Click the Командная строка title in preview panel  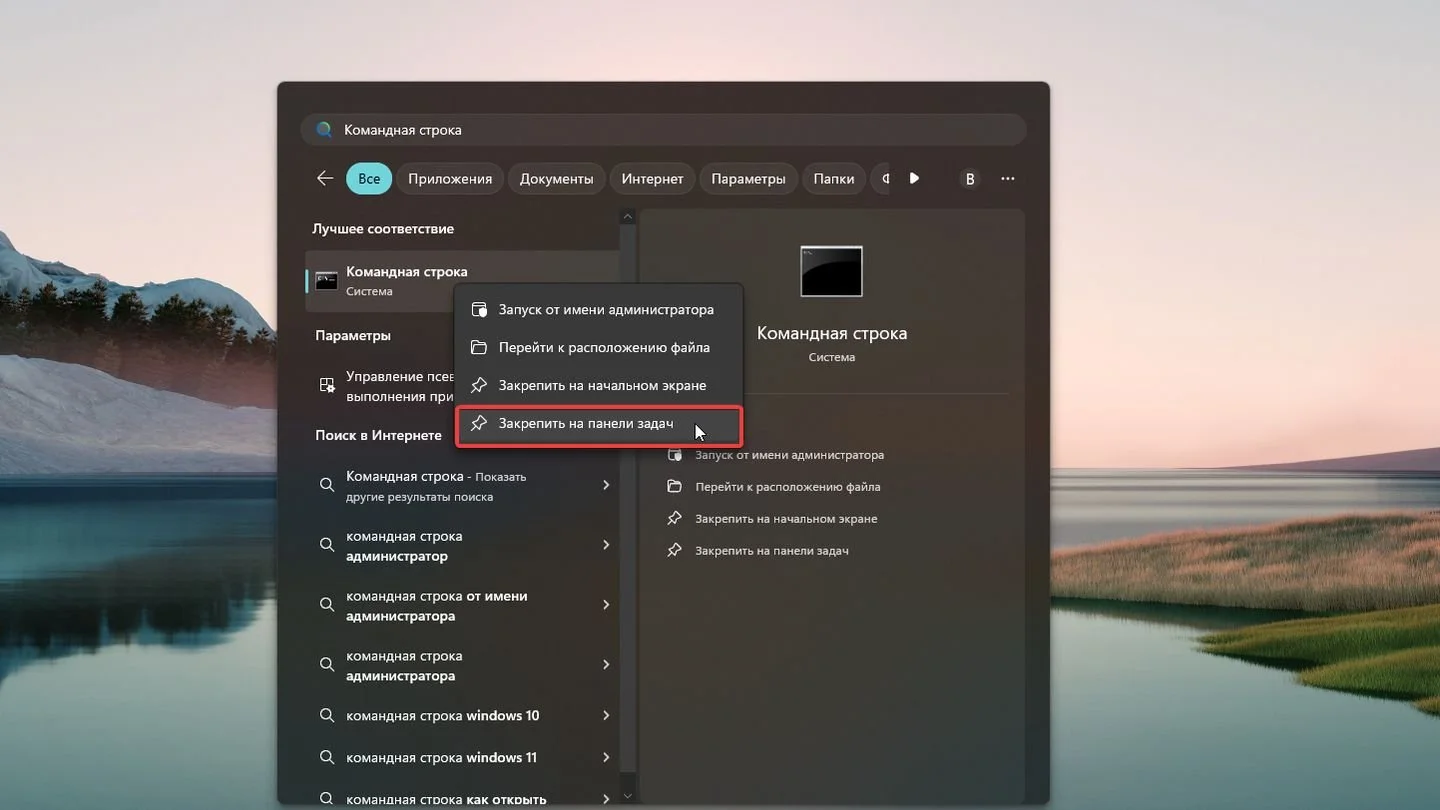(x=832, y=333)
